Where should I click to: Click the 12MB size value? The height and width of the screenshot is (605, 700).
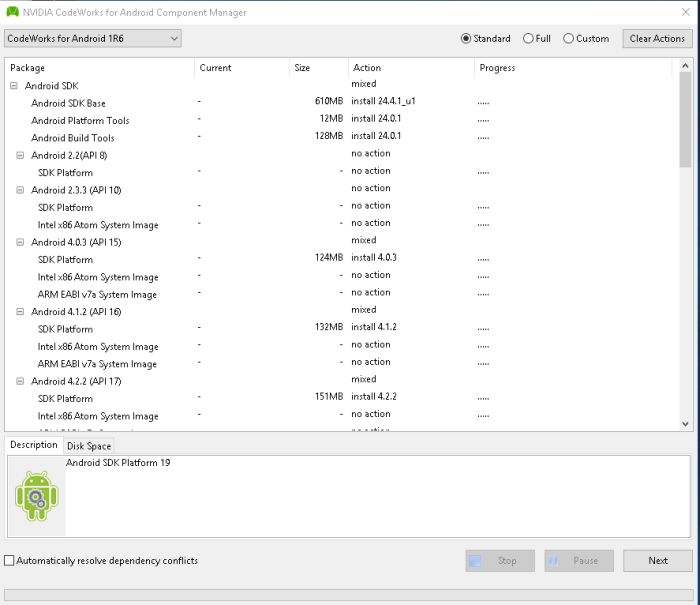coord(331,118)
